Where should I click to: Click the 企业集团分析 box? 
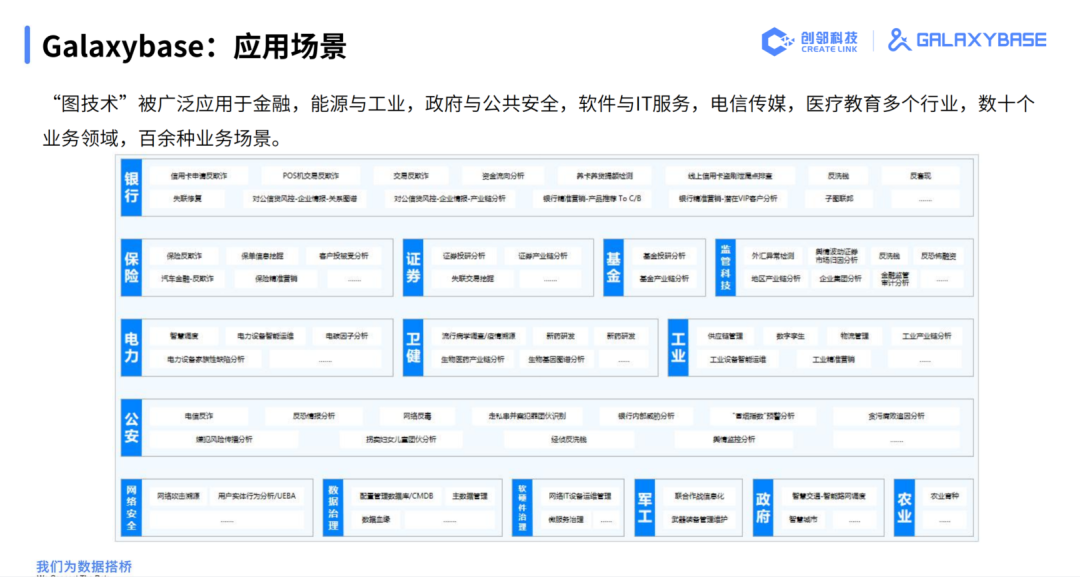840,279
